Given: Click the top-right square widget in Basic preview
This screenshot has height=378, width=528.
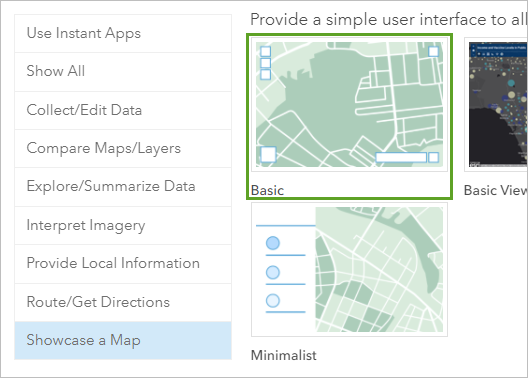Looking at the screenshot, I should click(x=433, y=51).
